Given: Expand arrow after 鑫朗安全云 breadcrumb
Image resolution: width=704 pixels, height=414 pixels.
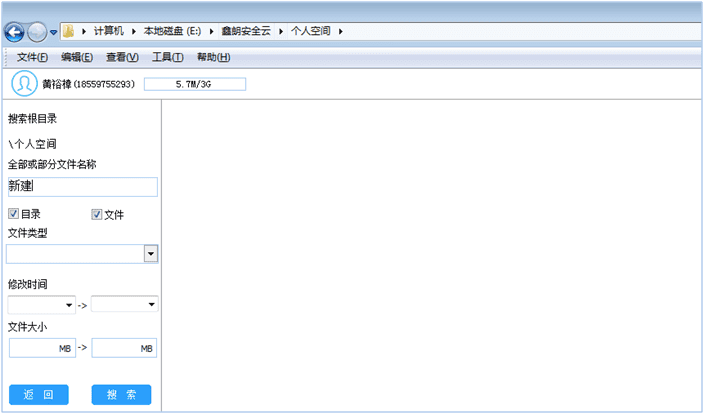Looking at the screenshot, I should point(281,31).
